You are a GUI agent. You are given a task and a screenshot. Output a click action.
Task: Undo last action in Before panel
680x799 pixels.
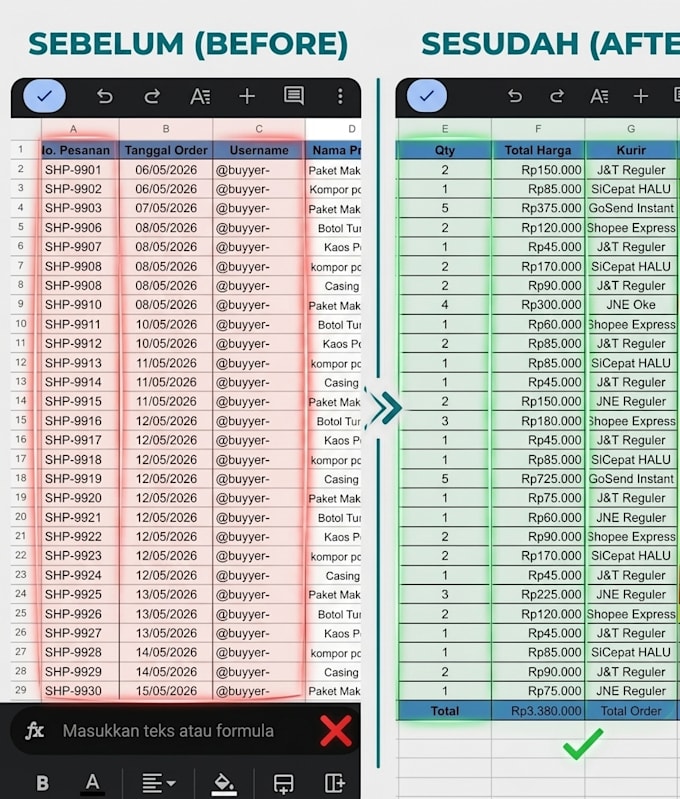click(104, 96)
